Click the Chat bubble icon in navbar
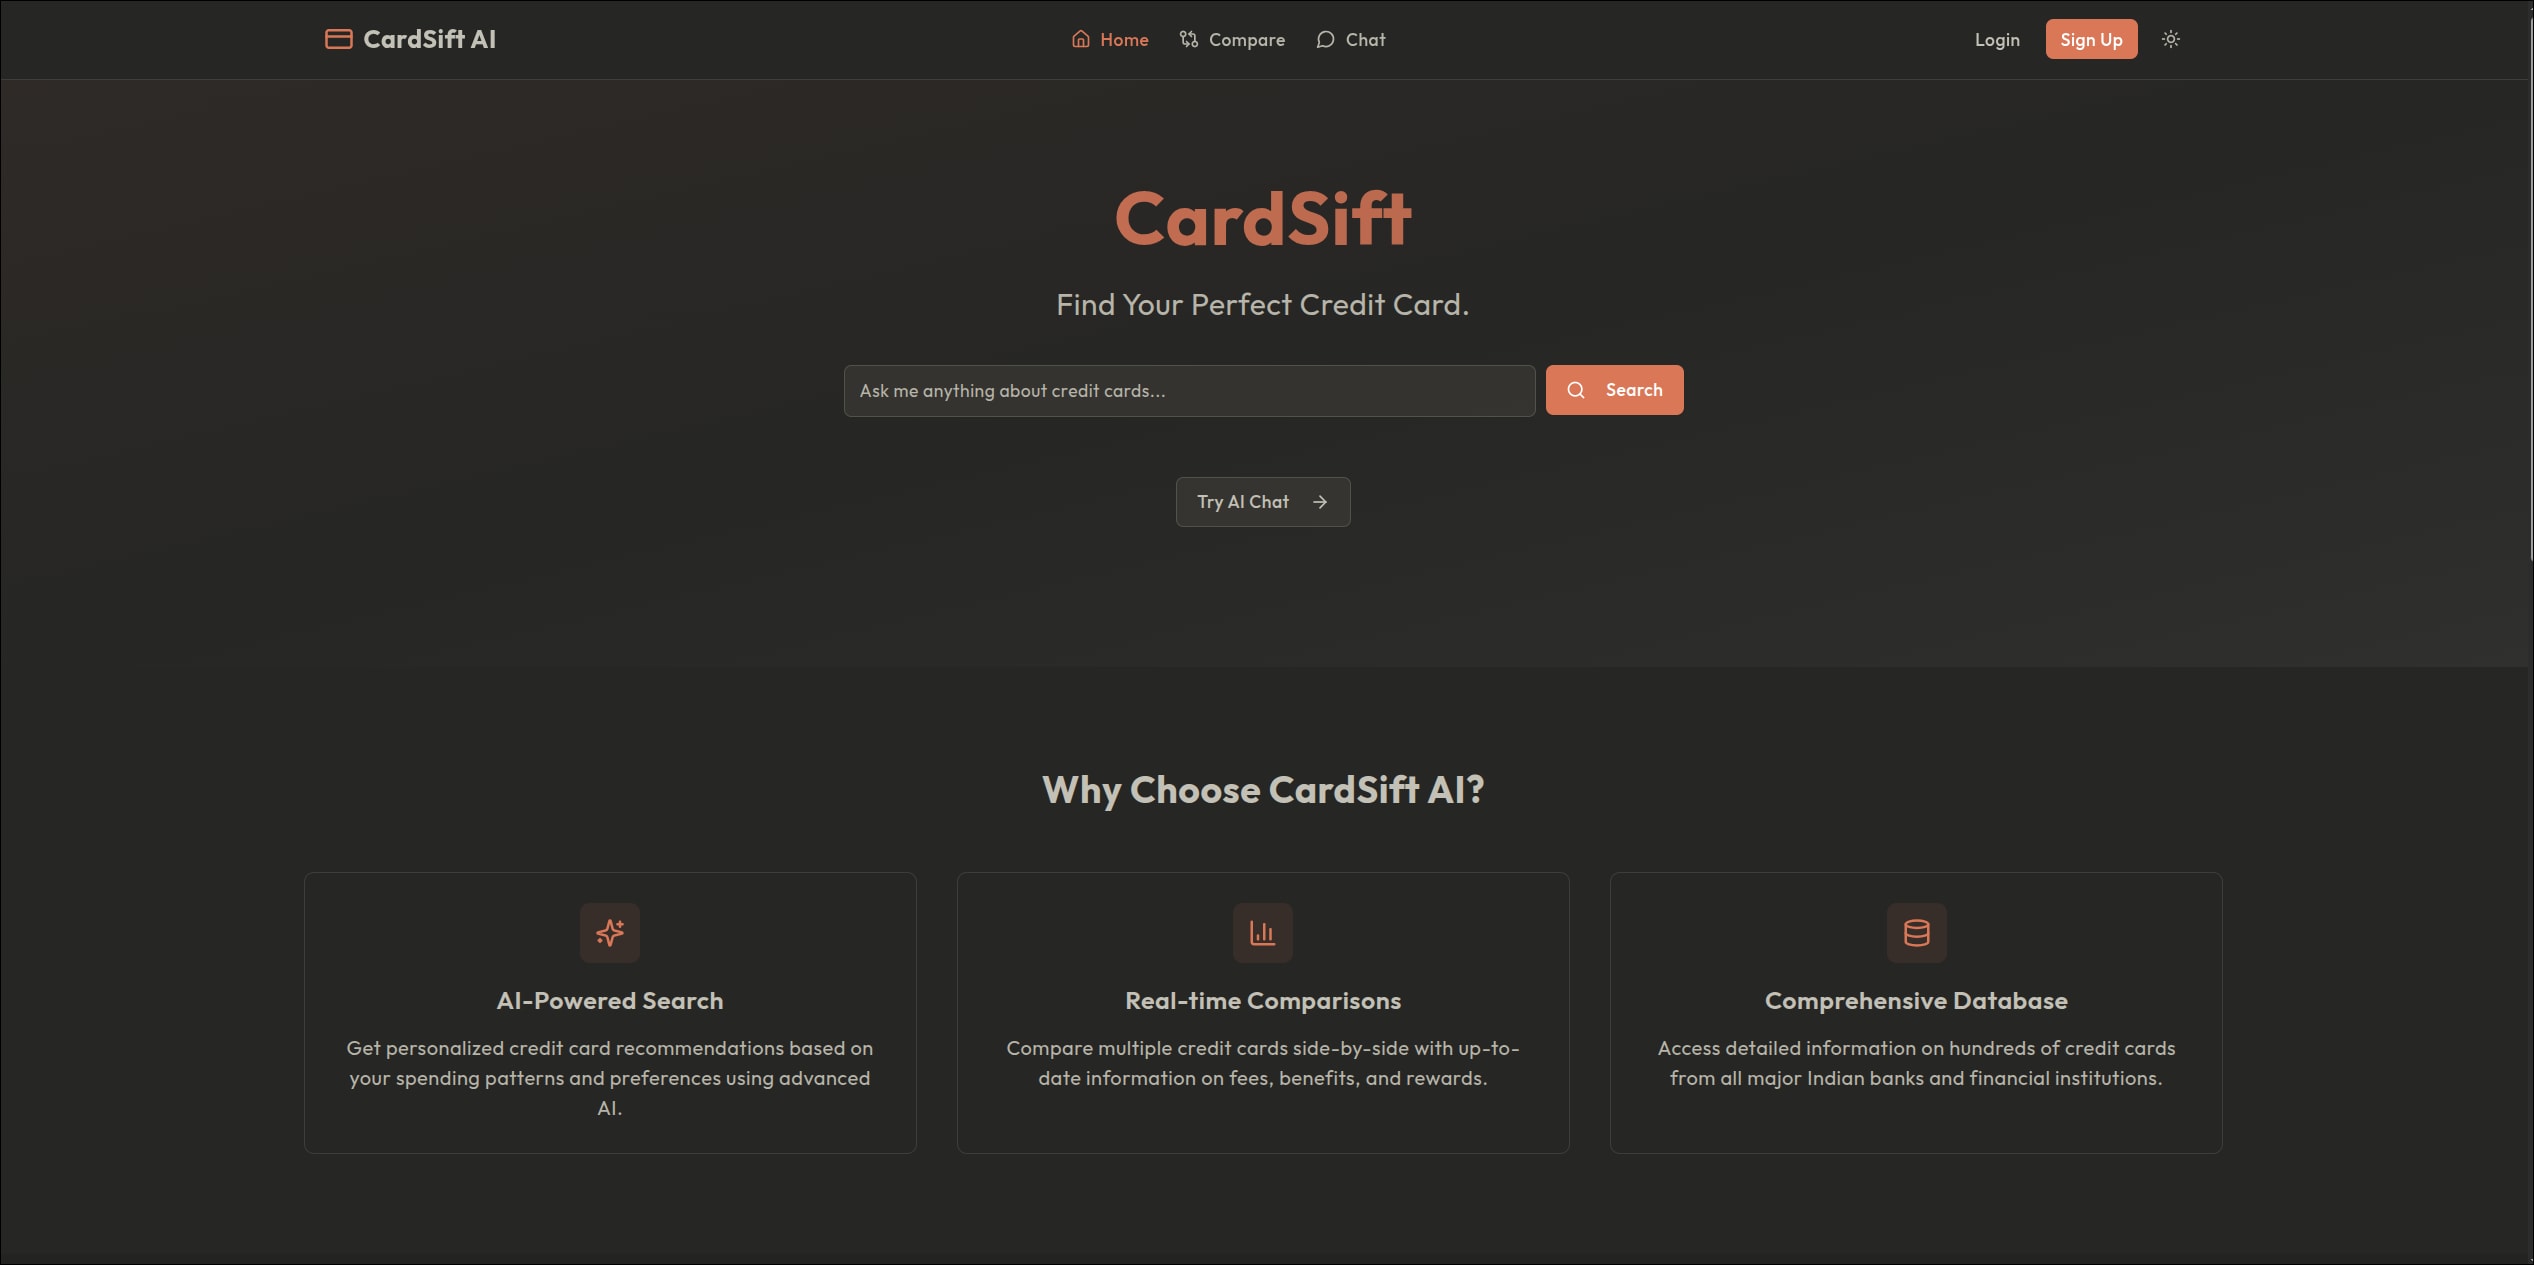This screenshot has width=2534, height=1265. (1325, 39)
